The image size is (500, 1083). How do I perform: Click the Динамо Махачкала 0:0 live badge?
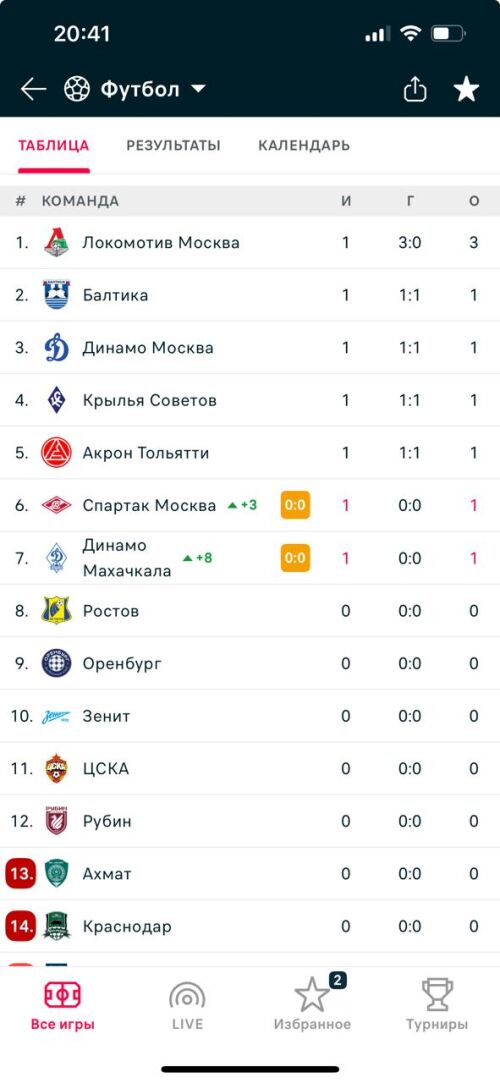(x=295, y=557)
